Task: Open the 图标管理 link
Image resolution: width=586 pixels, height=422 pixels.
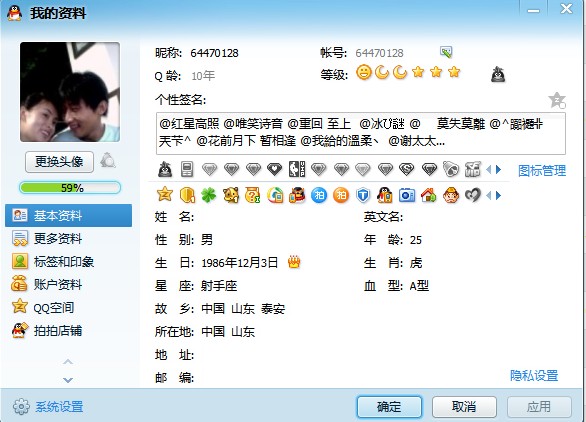Action: coord(542,170)
